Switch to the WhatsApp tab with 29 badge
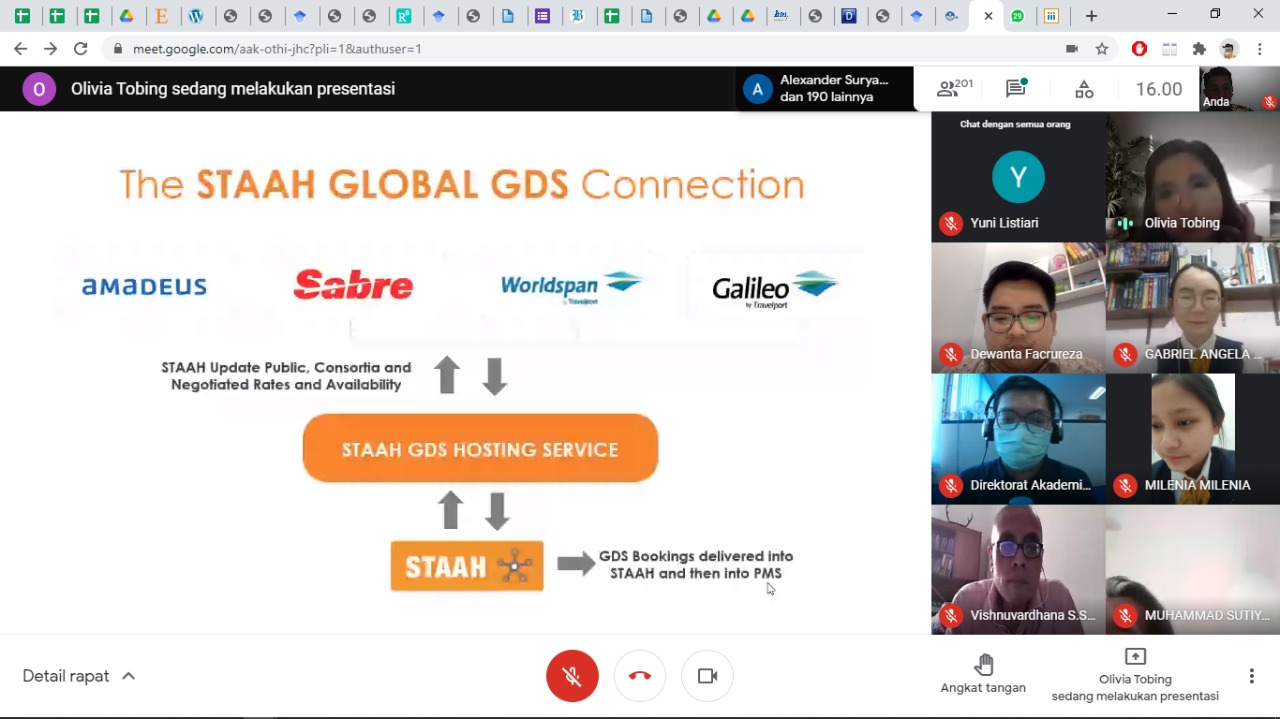 pyautogui.click(x=1017, y=16)
